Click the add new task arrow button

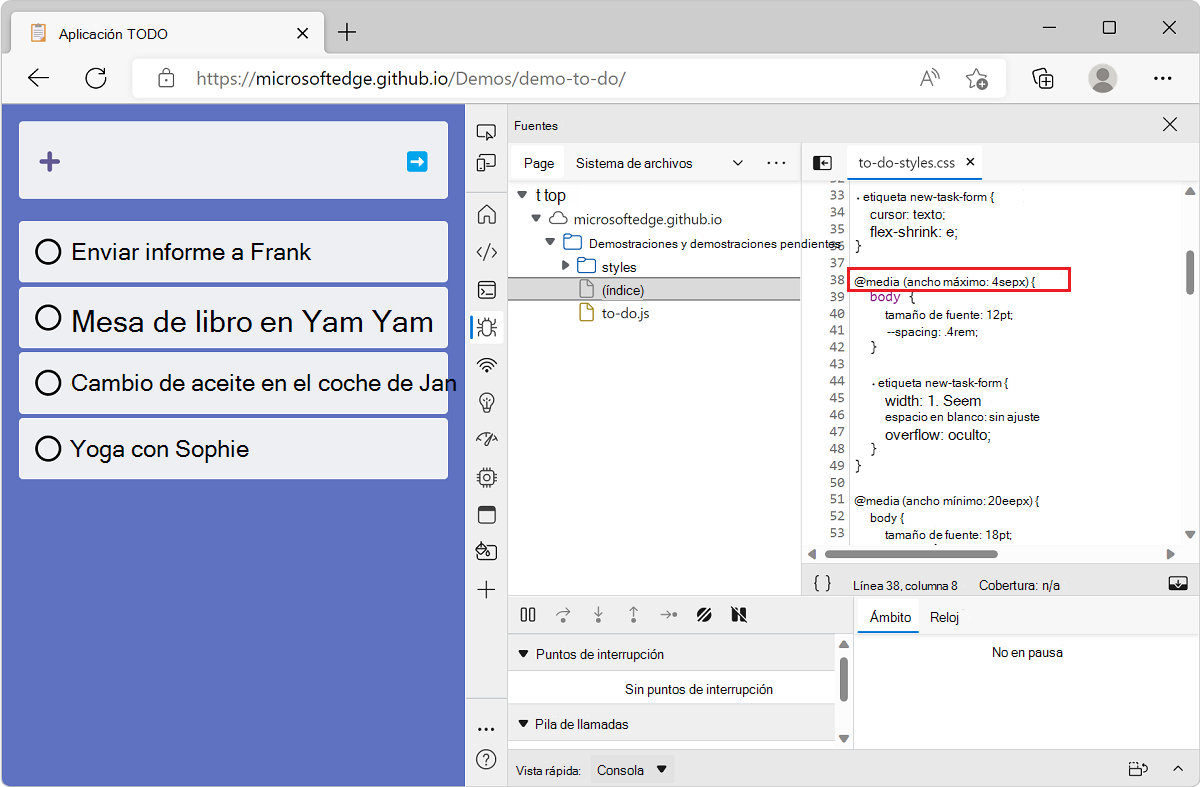[418, 162]
